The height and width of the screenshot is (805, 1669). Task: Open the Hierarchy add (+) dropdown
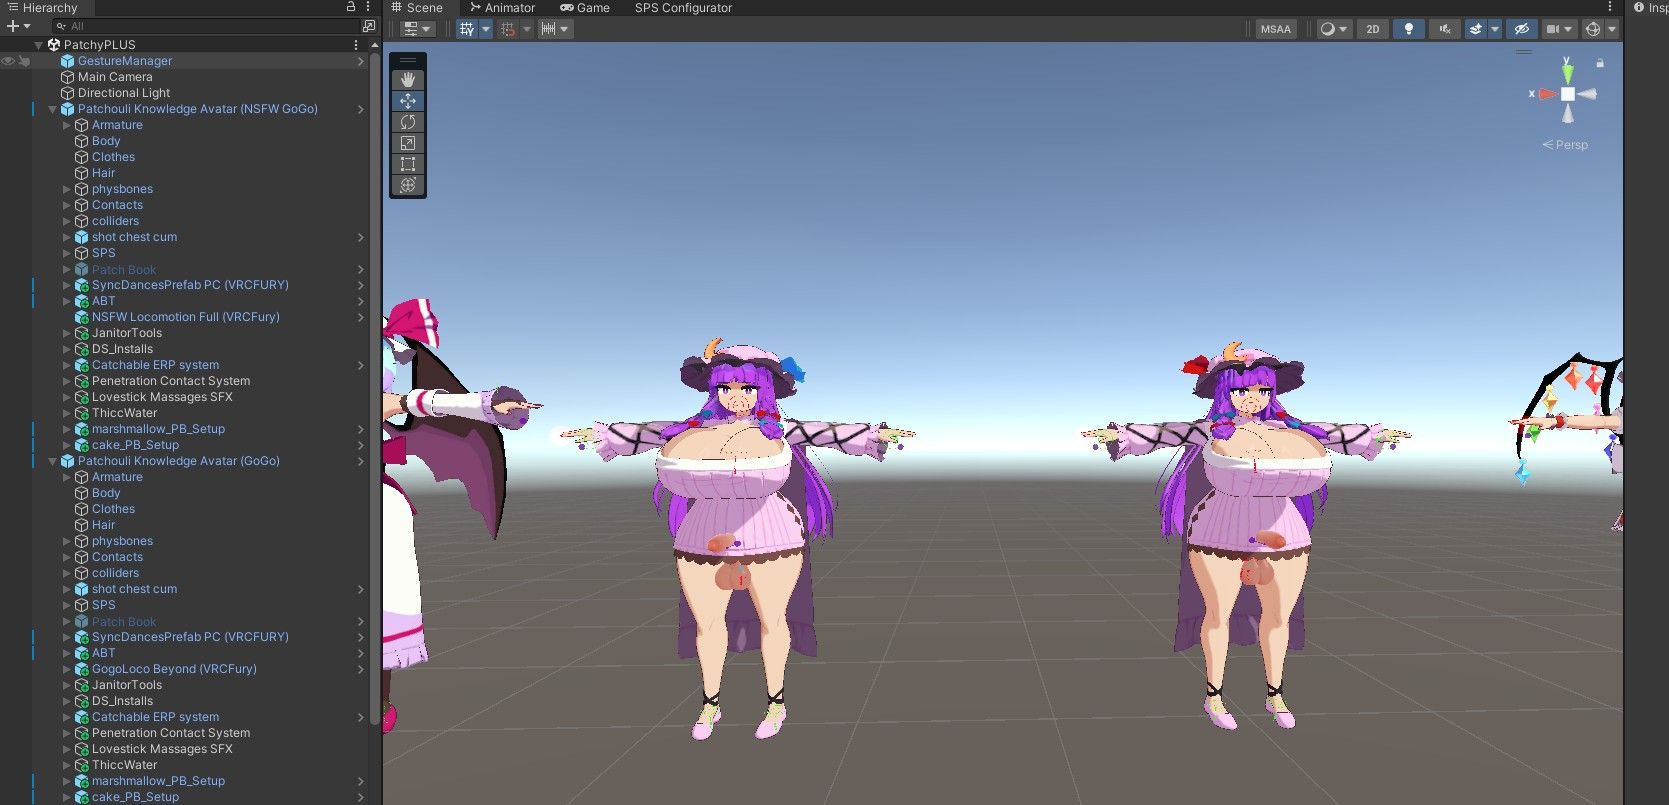click(18, 26)
